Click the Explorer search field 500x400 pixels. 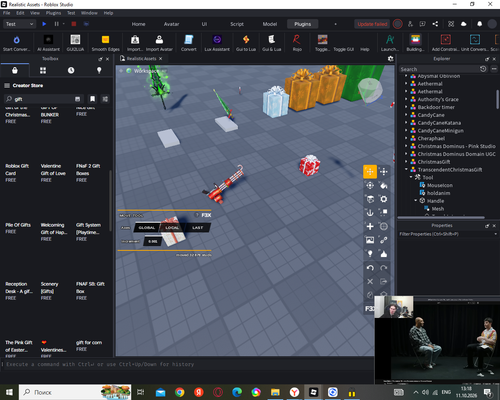point(438,69)
